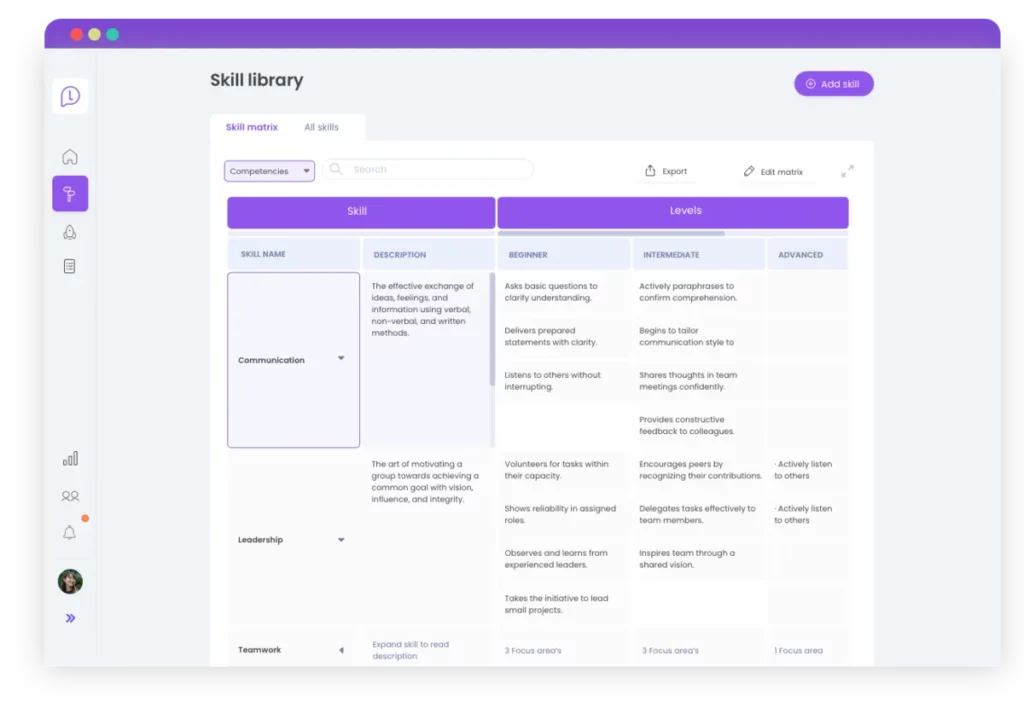Open the document notes icon in sidebar

coord(70,265)
